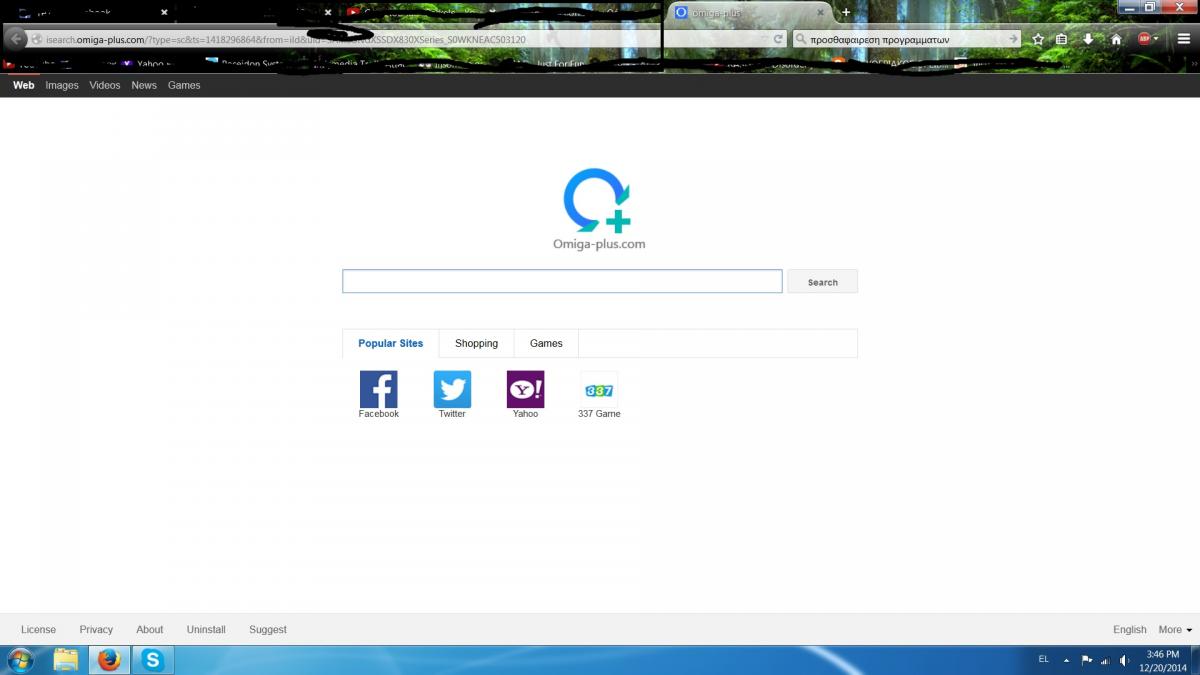This screenshot has height=675, width=1200.
Task: Open Skype from the taskbar
Action: point(153,660)
